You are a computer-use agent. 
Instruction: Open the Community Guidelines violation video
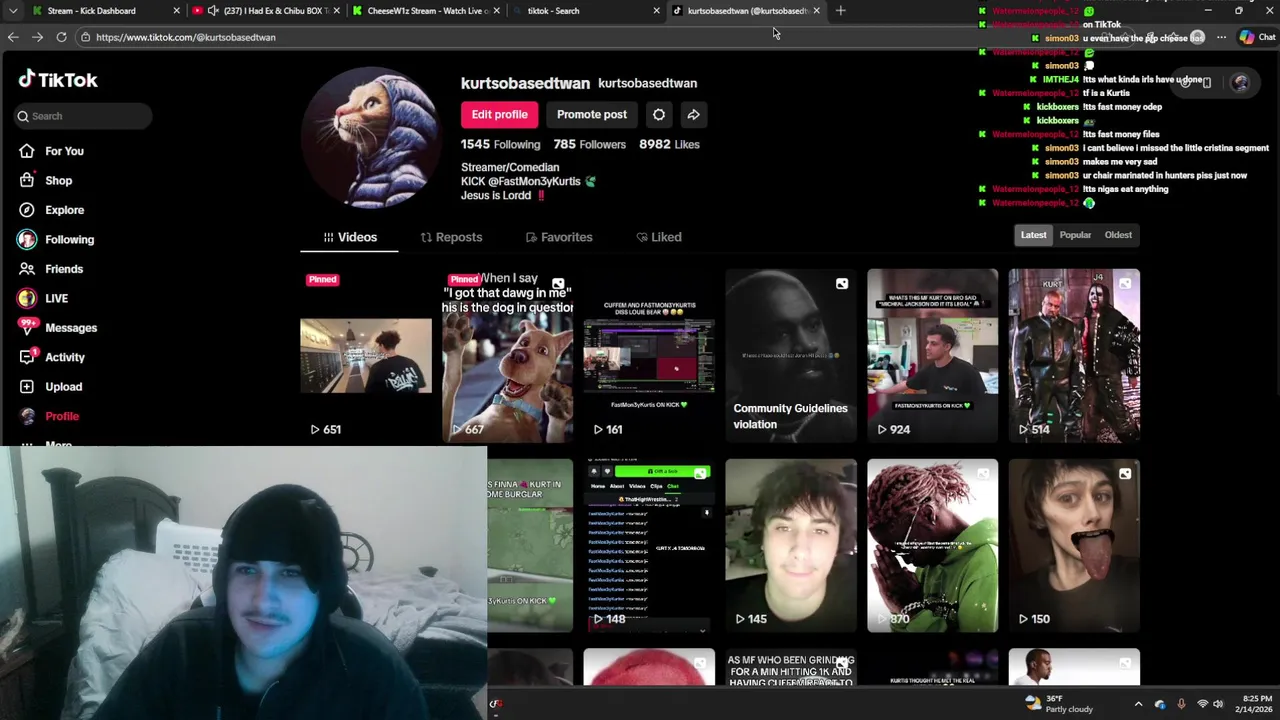[x=791, y=355]
